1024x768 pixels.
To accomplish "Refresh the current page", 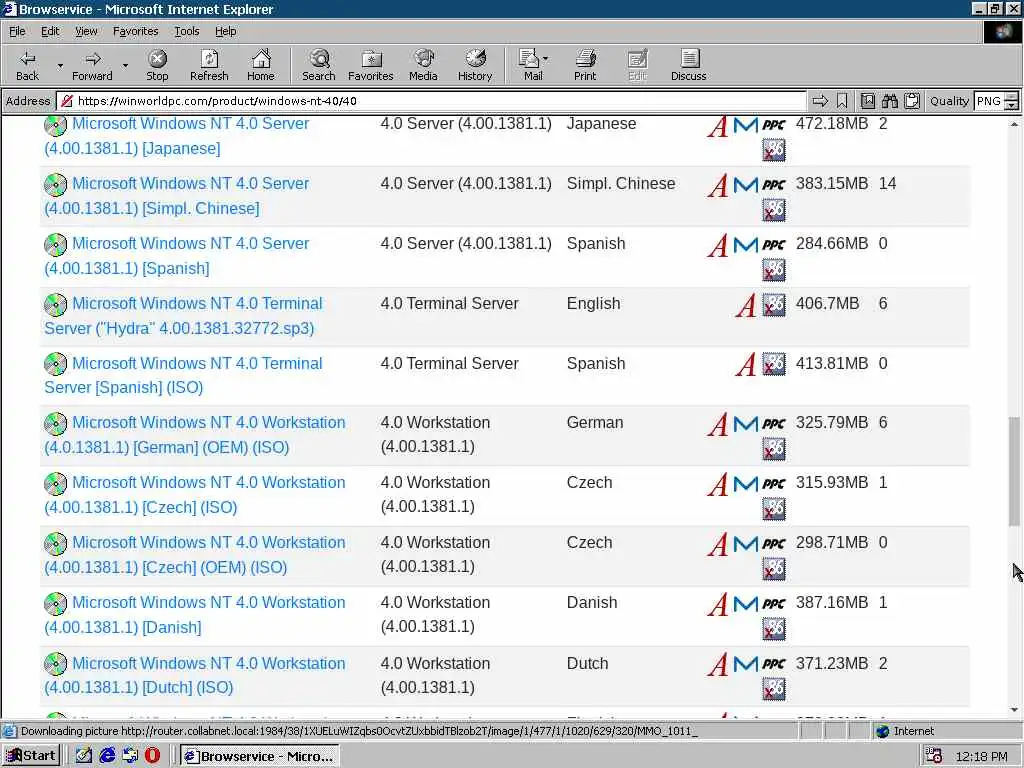I will click(x=209, y=65).
